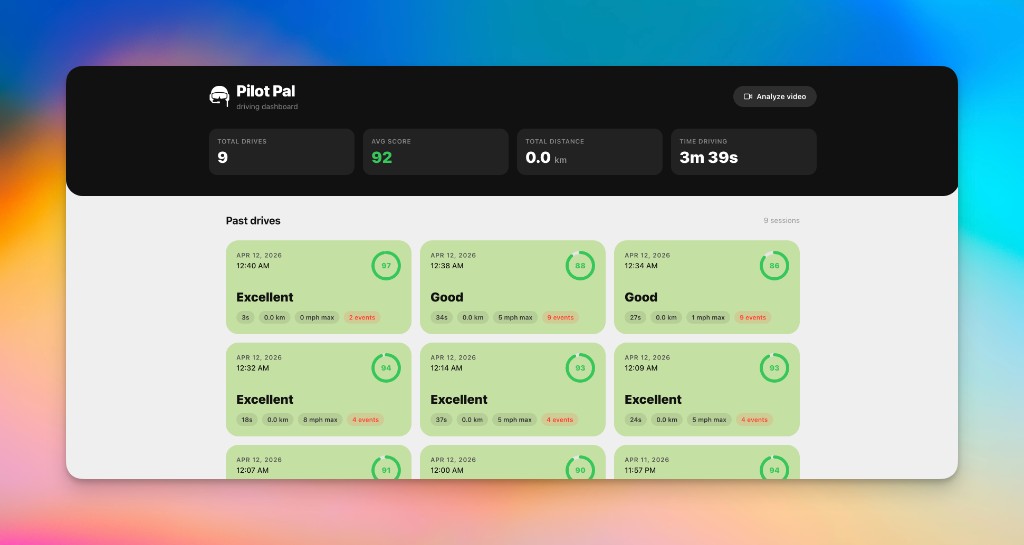Click the Pilot Pal title text

tap(266, 91)
